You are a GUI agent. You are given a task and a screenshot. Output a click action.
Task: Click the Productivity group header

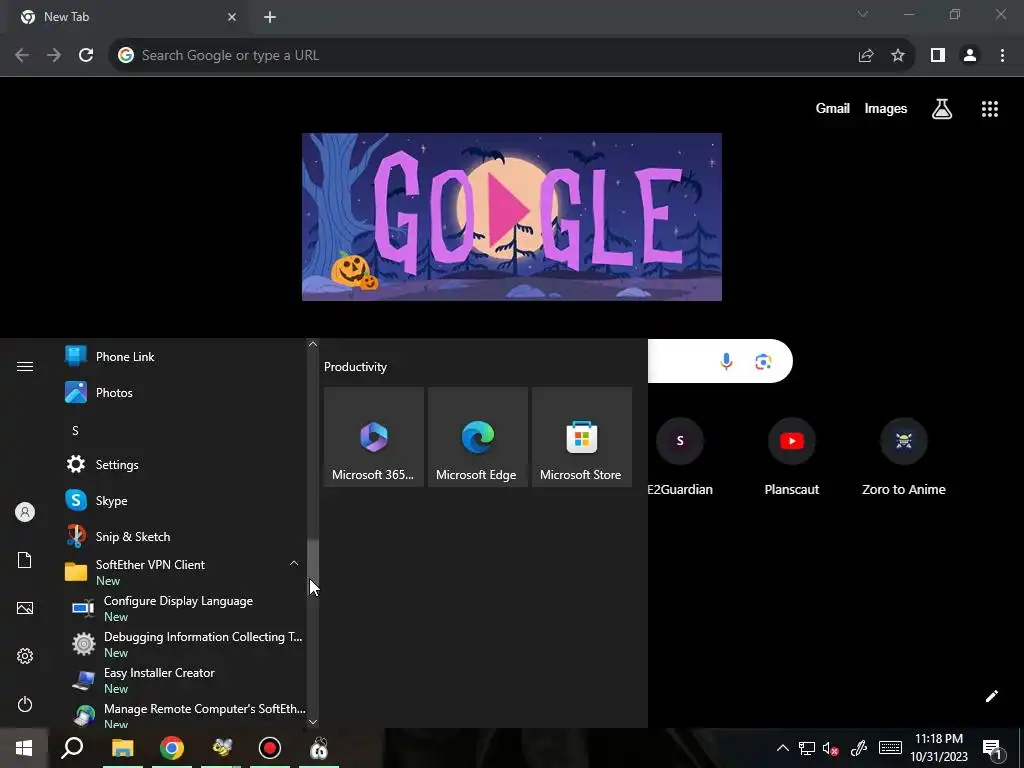(x=355, y=367)
